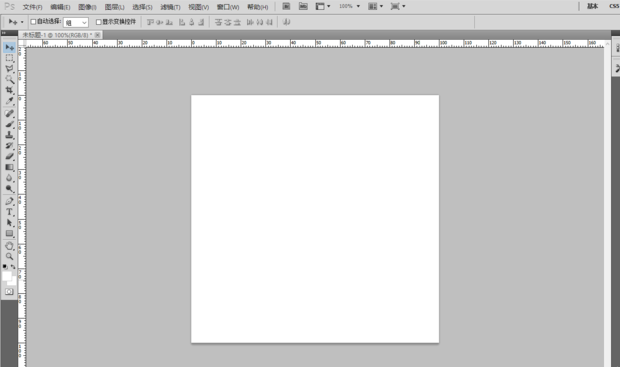Viewport: 620px width, 367px height.
Task: Enable the 自动选择 checkbox
Action: pos(34,22)
